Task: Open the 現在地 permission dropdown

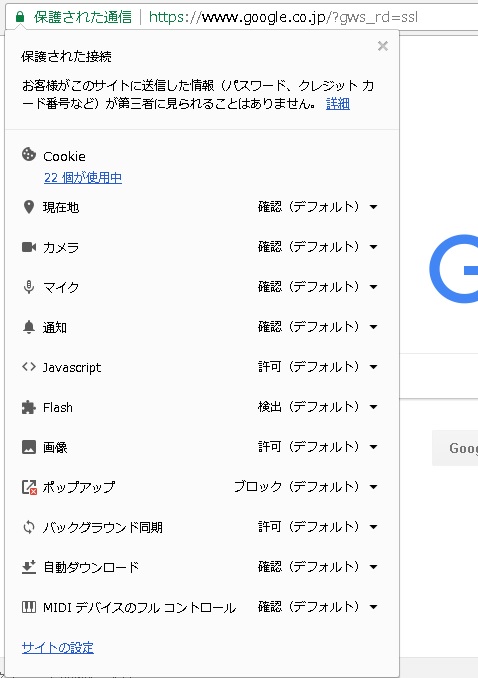Action: pyautogui.click(x=318, y=207)
